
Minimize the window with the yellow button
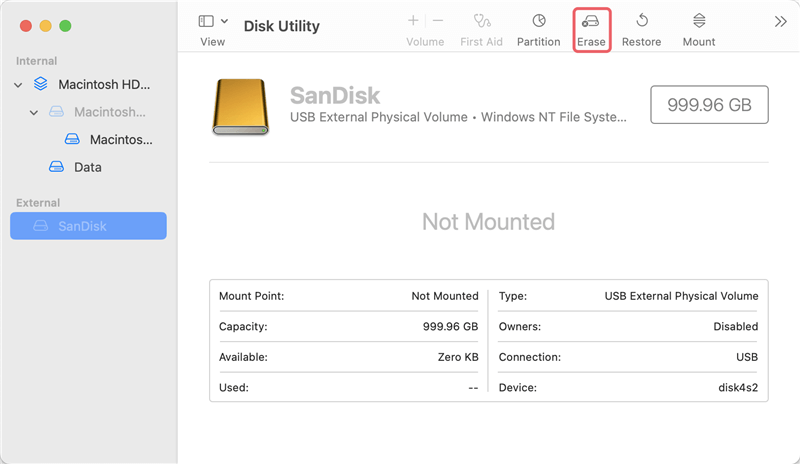(x=45, y=26)
